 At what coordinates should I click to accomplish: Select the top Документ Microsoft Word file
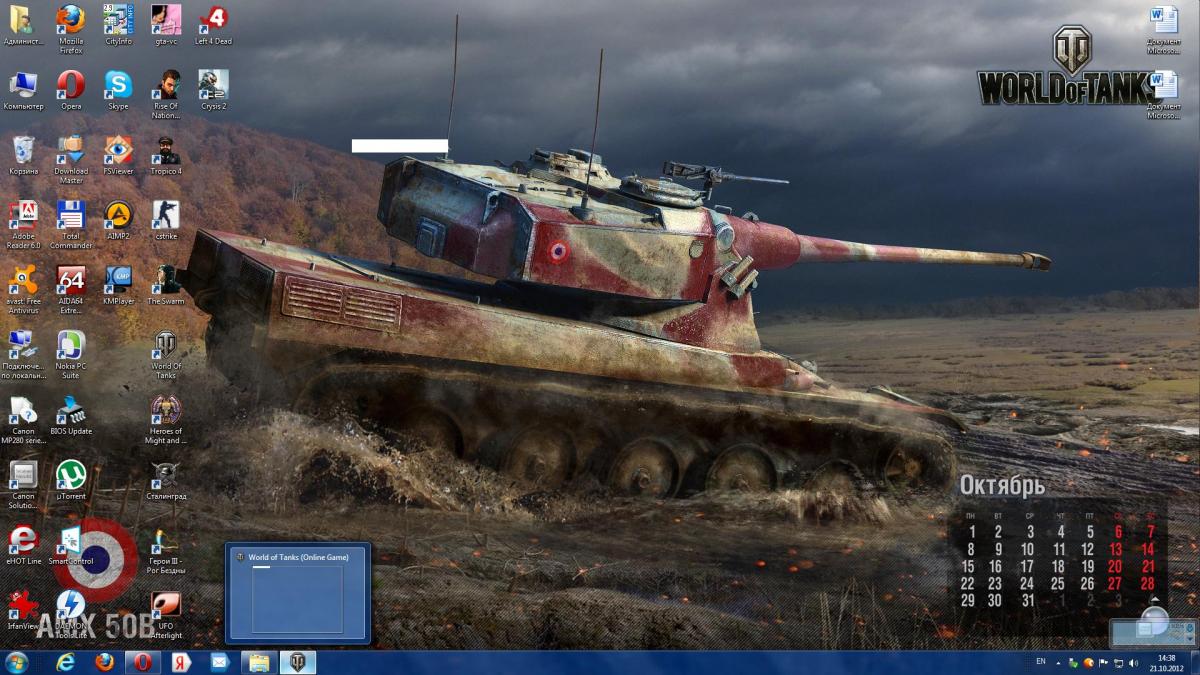tap(1164, 29)
